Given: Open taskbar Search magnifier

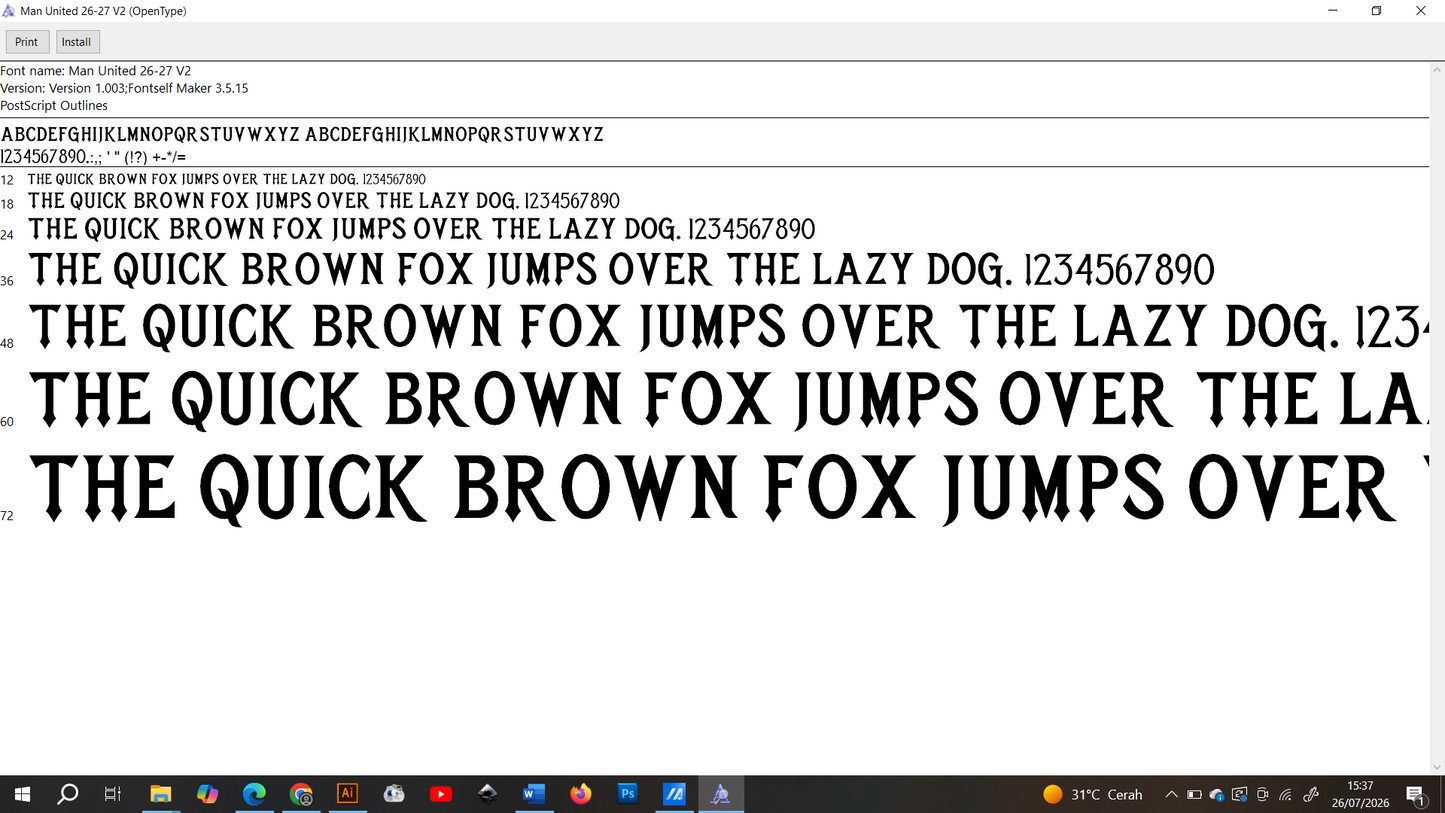Looking at the screenshot, I should click(x=68, y=794).
